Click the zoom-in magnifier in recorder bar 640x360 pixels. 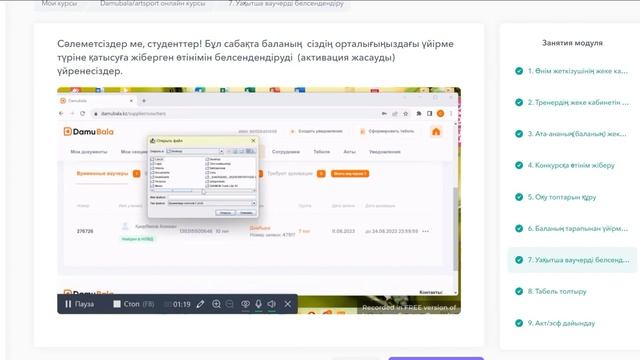(x=216, y=304)
